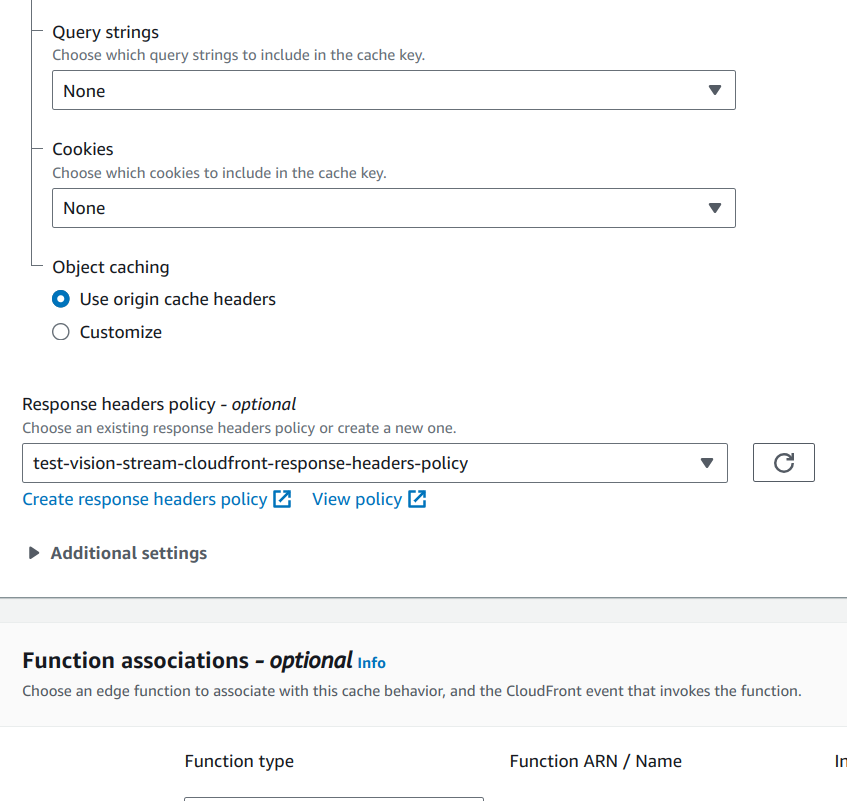
Task: Click the refresh icon beside the policy dropdown
Action: pos(783,463)
